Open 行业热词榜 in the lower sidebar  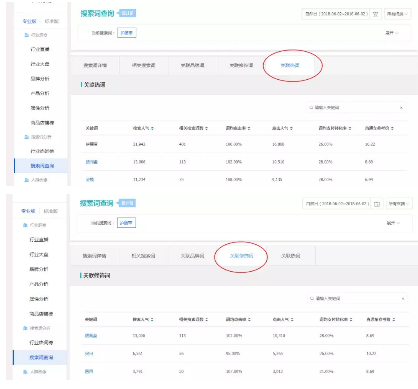point(41,342)
